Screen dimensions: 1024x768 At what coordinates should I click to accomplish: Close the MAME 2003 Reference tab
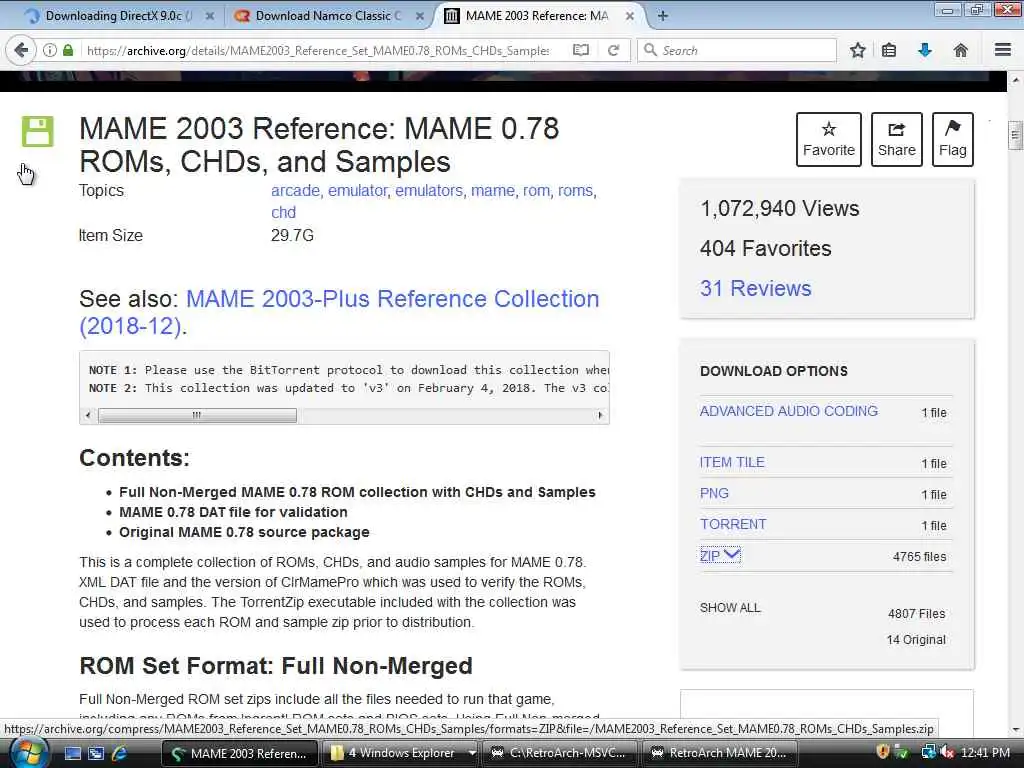pos(630,16)
